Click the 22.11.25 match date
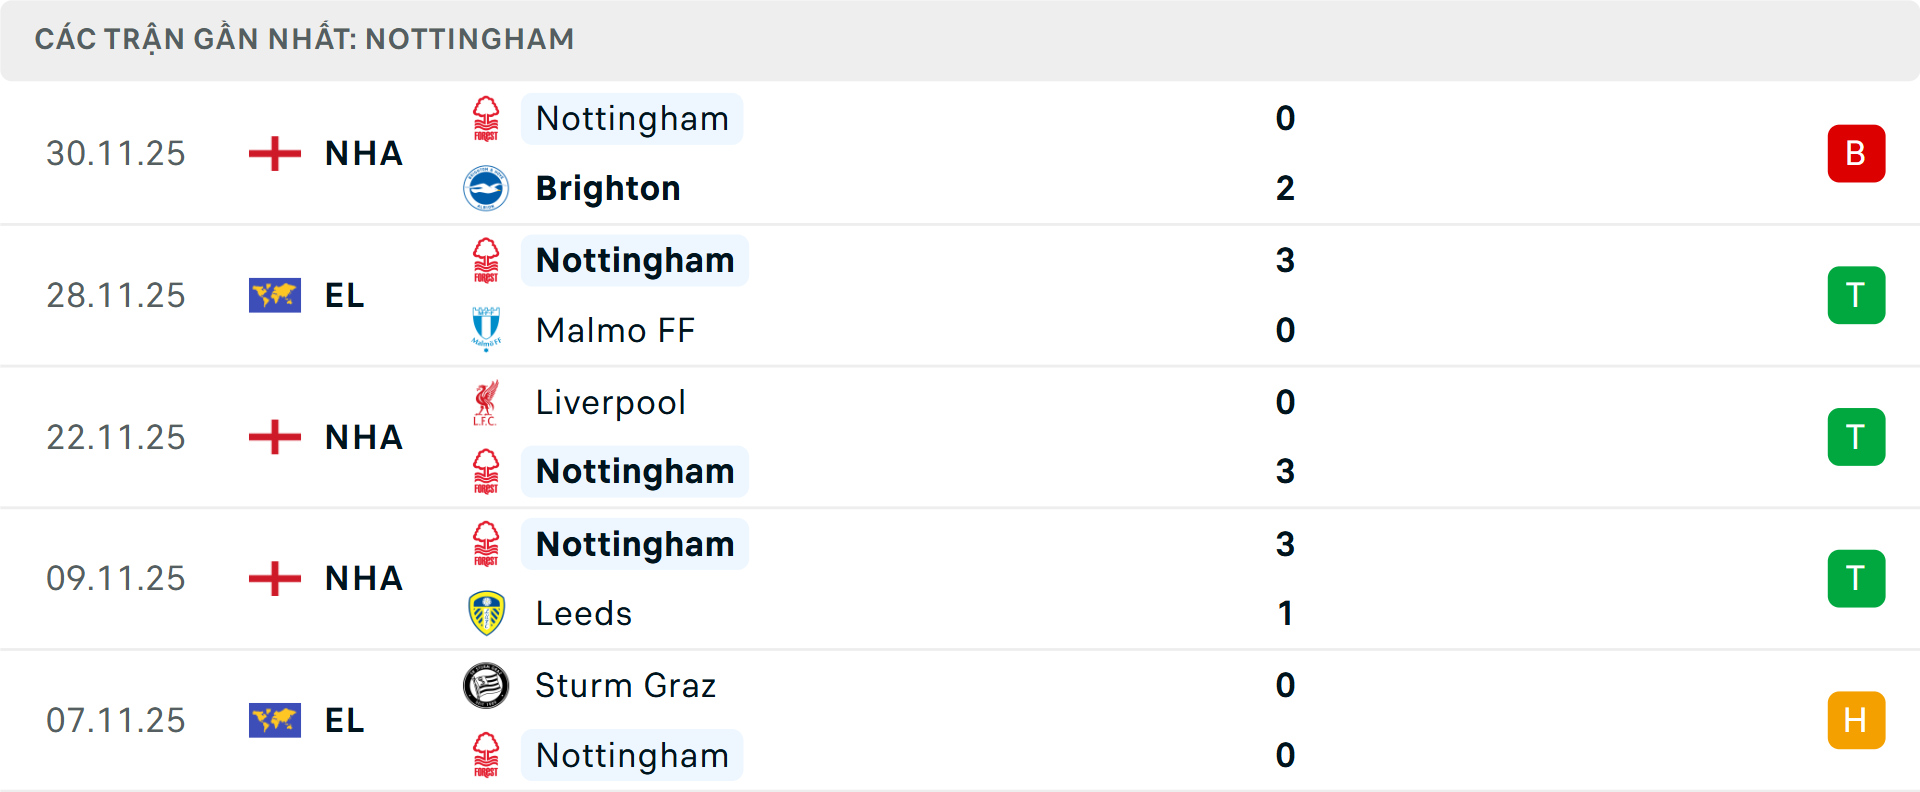 click(116, 437)
